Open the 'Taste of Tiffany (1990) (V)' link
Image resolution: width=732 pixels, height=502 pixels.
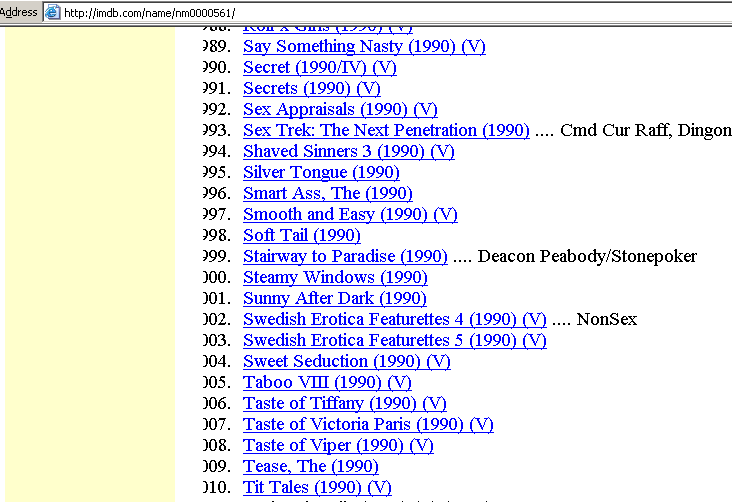pyautogui.click(x=345, y=404)
